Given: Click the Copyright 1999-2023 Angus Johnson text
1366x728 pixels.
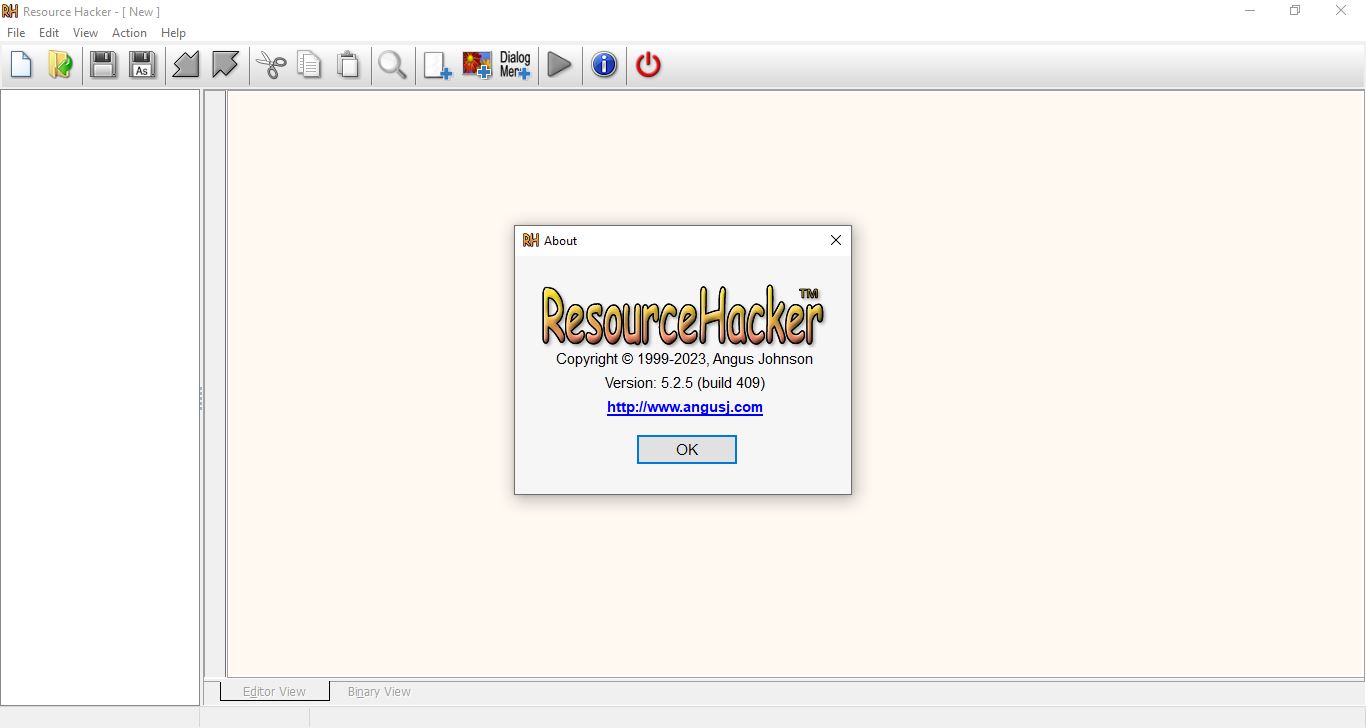Looking at the screenshot, I should (685, 359).
